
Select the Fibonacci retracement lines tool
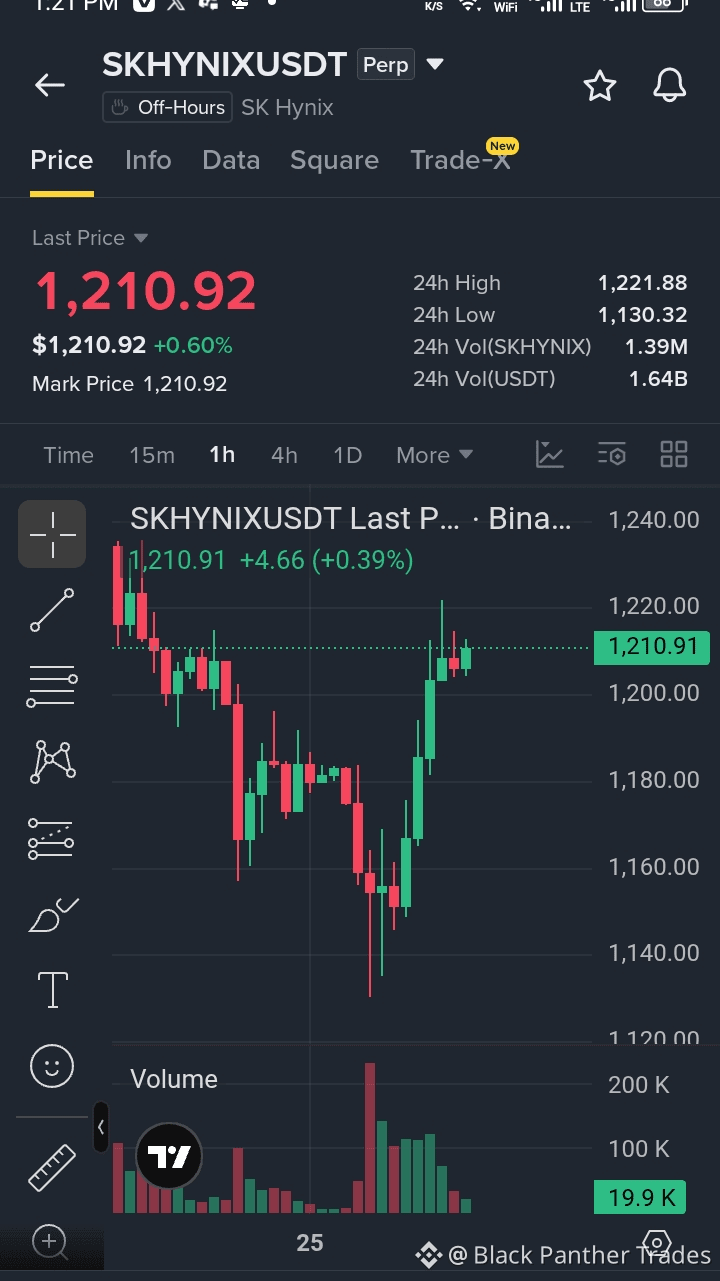coord(52,686)
